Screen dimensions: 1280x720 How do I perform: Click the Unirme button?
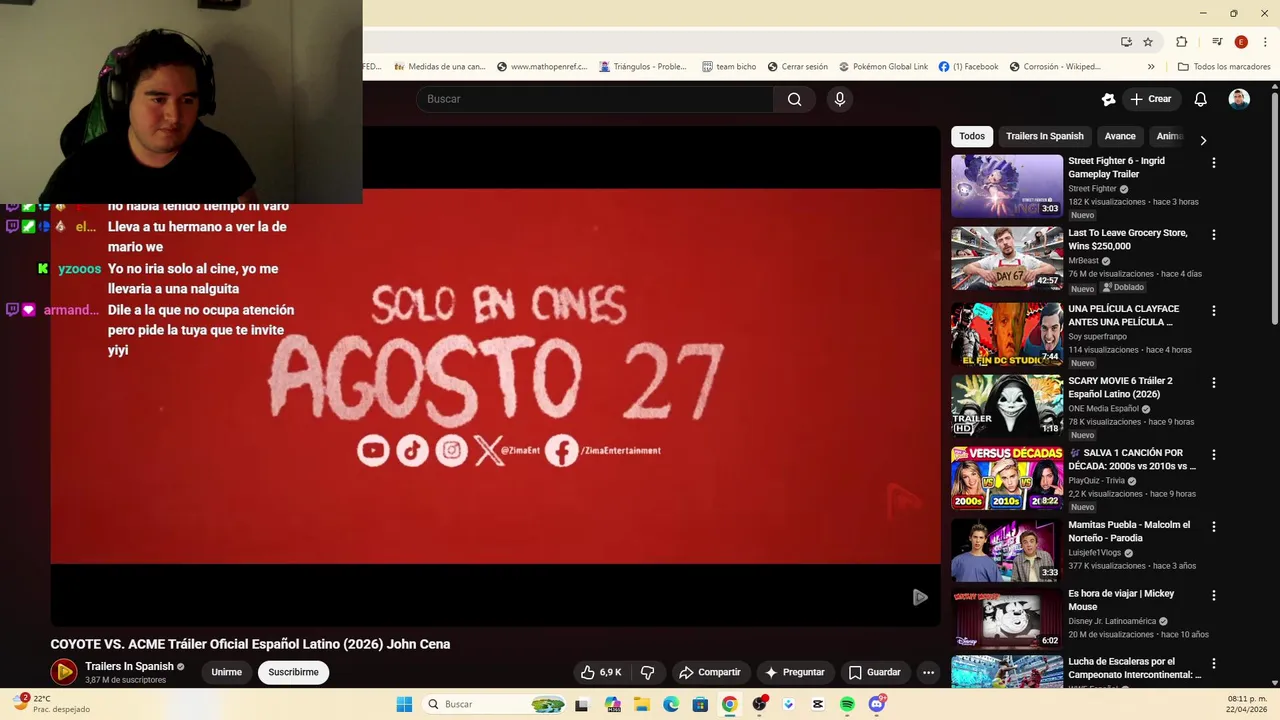click(226, 672)
